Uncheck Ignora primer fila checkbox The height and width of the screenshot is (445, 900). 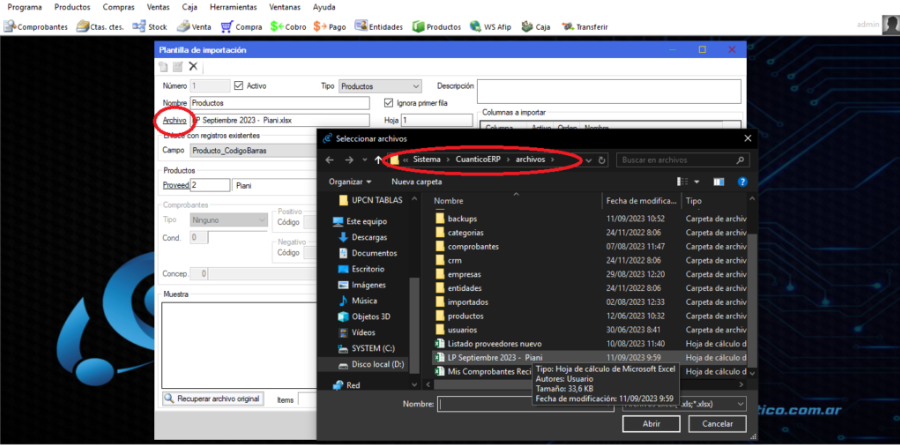pos(389,103)
